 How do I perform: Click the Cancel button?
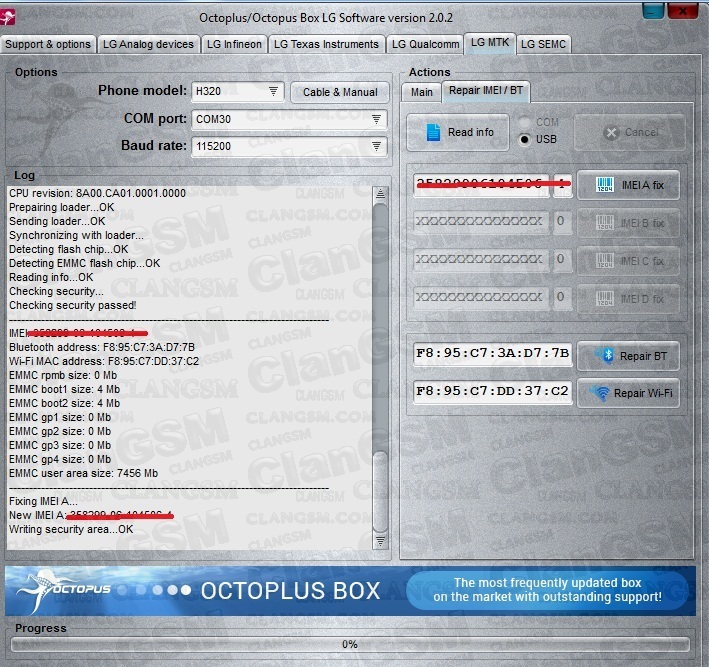629,132
